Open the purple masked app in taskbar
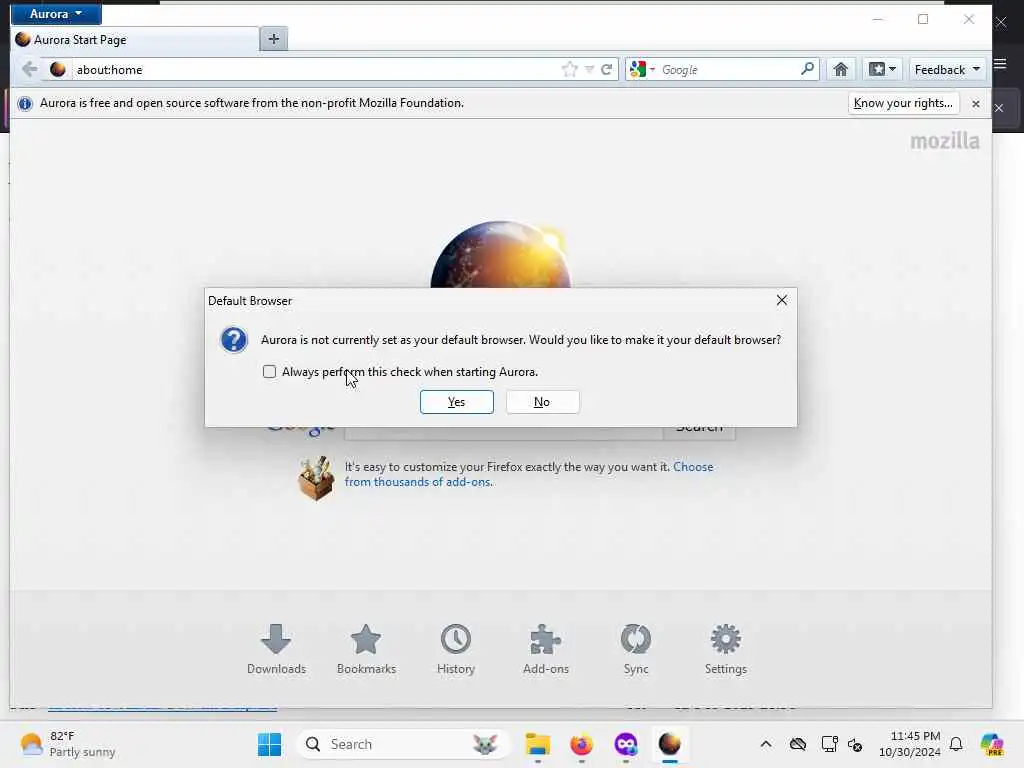 626,744
